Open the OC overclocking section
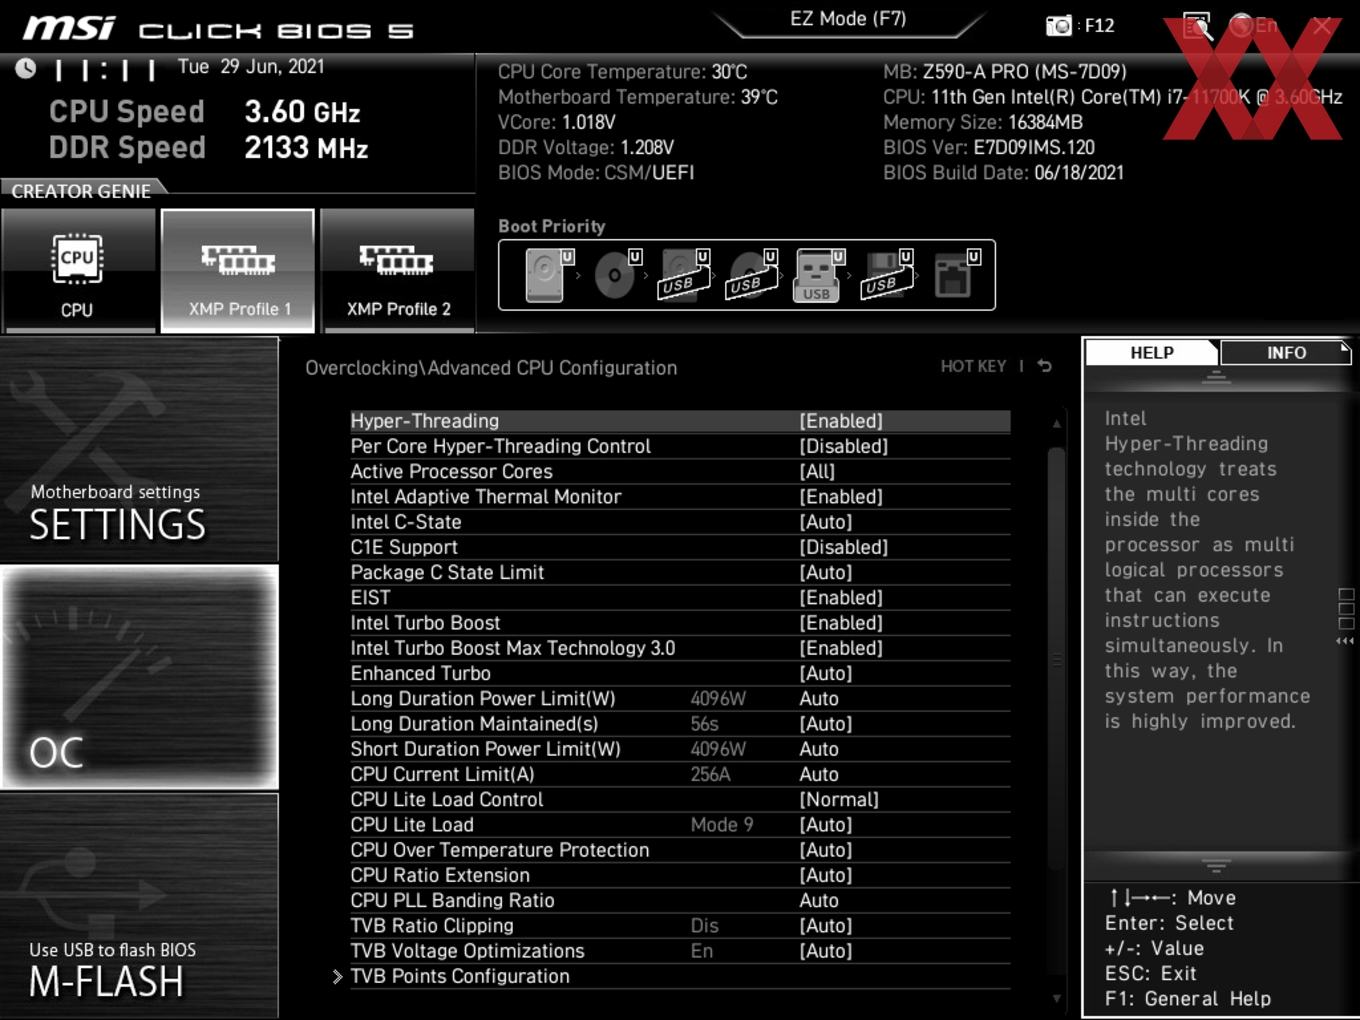1360x1020 pixels. [x=139, y=677]
